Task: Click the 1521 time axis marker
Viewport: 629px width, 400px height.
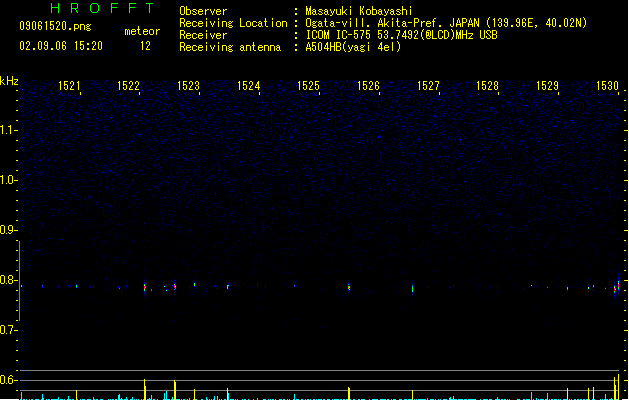Action: point(69,86)
